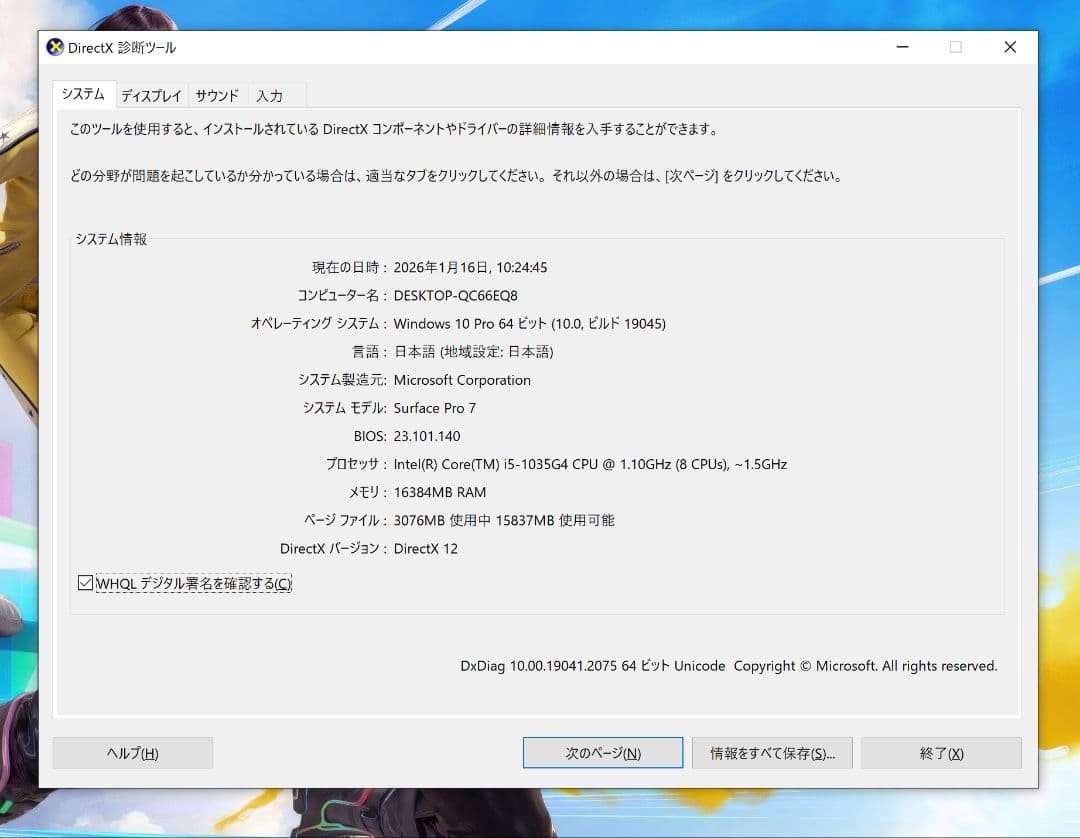Open the サウンド tab
1080x838 pixels.
click(217, 95)
